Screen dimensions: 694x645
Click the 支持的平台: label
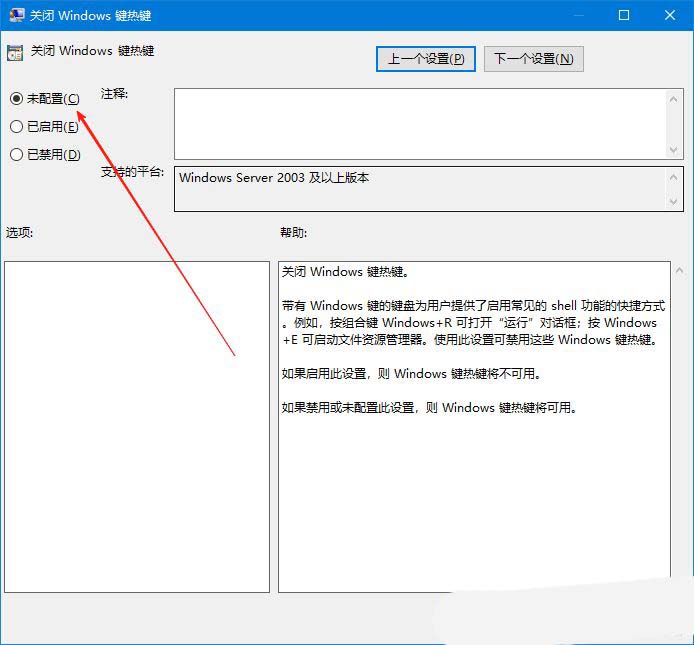(x=132, y=172)
